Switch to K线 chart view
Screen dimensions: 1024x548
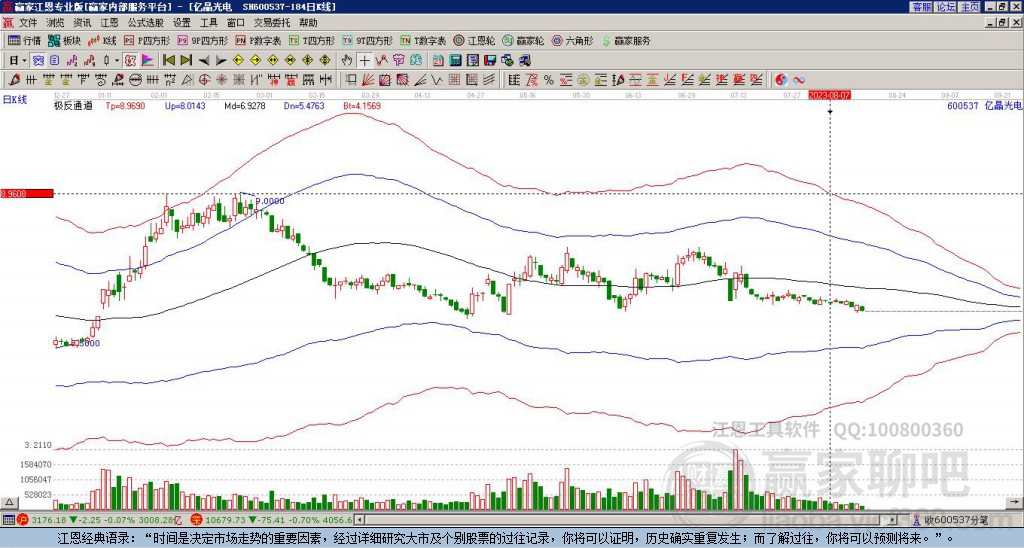[102, 40]
